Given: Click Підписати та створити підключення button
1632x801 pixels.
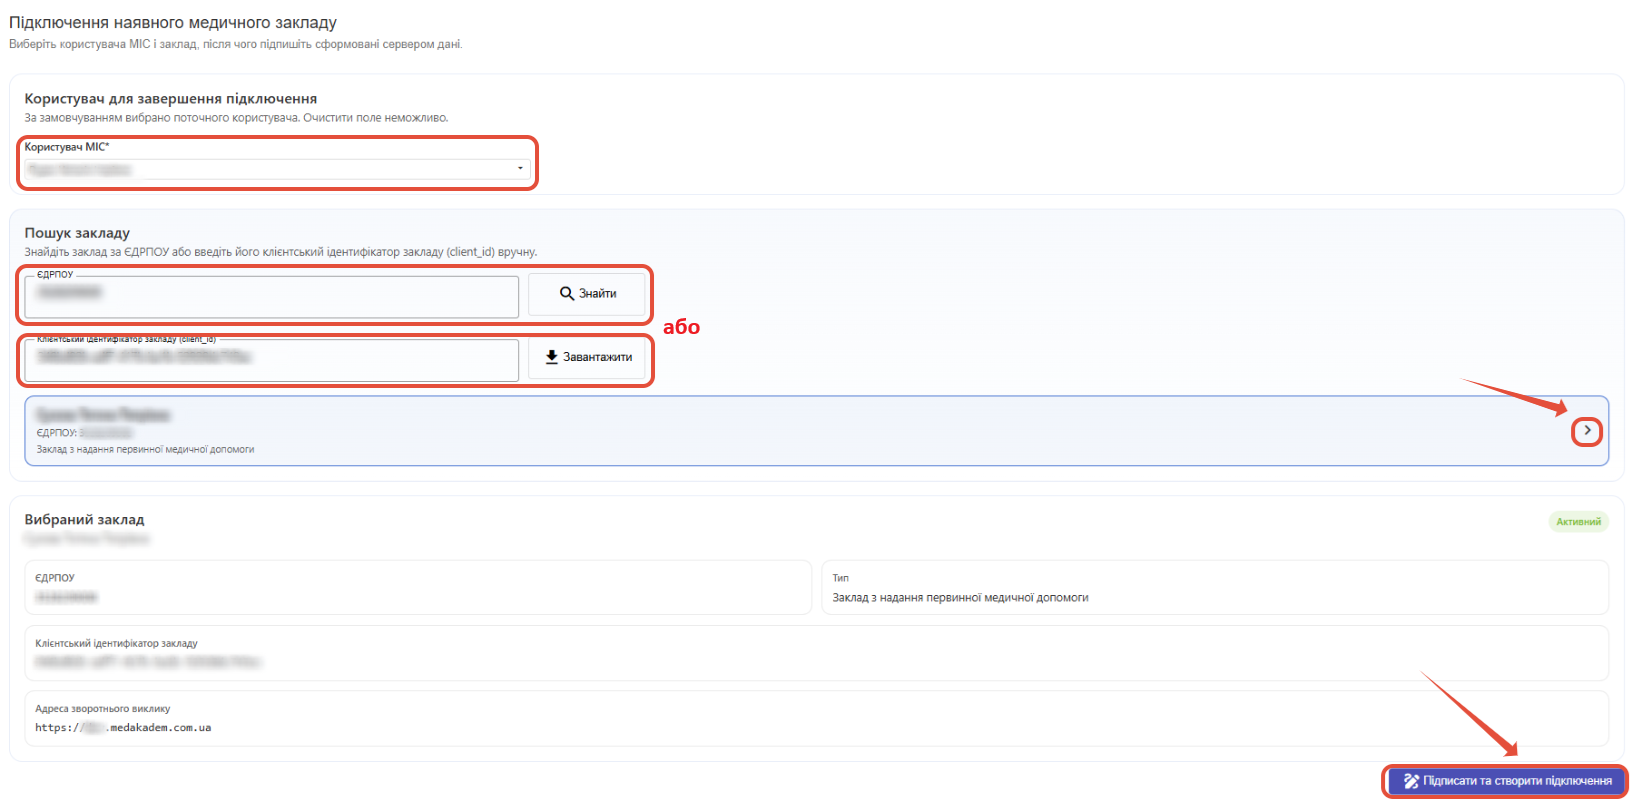Looking at the screenshot, I should click(x=1506, y=781).
